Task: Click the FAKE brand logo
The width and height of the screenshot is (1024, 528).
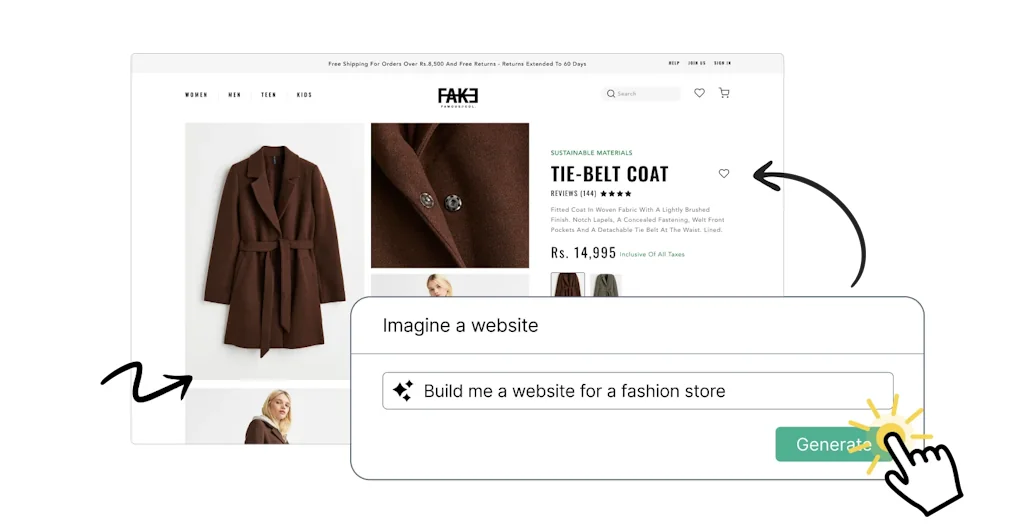Action: tap(458, 96)
